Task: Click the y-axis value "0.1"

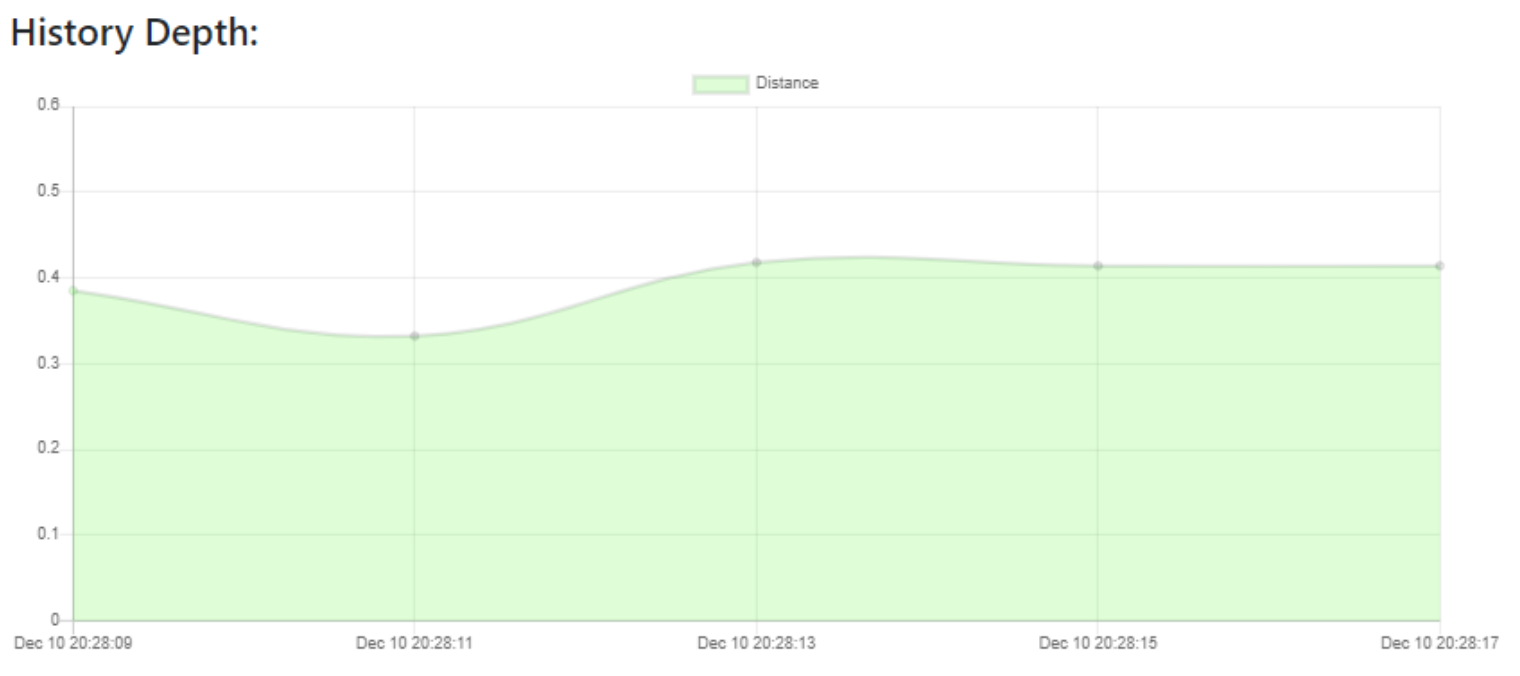Action: 49,534
